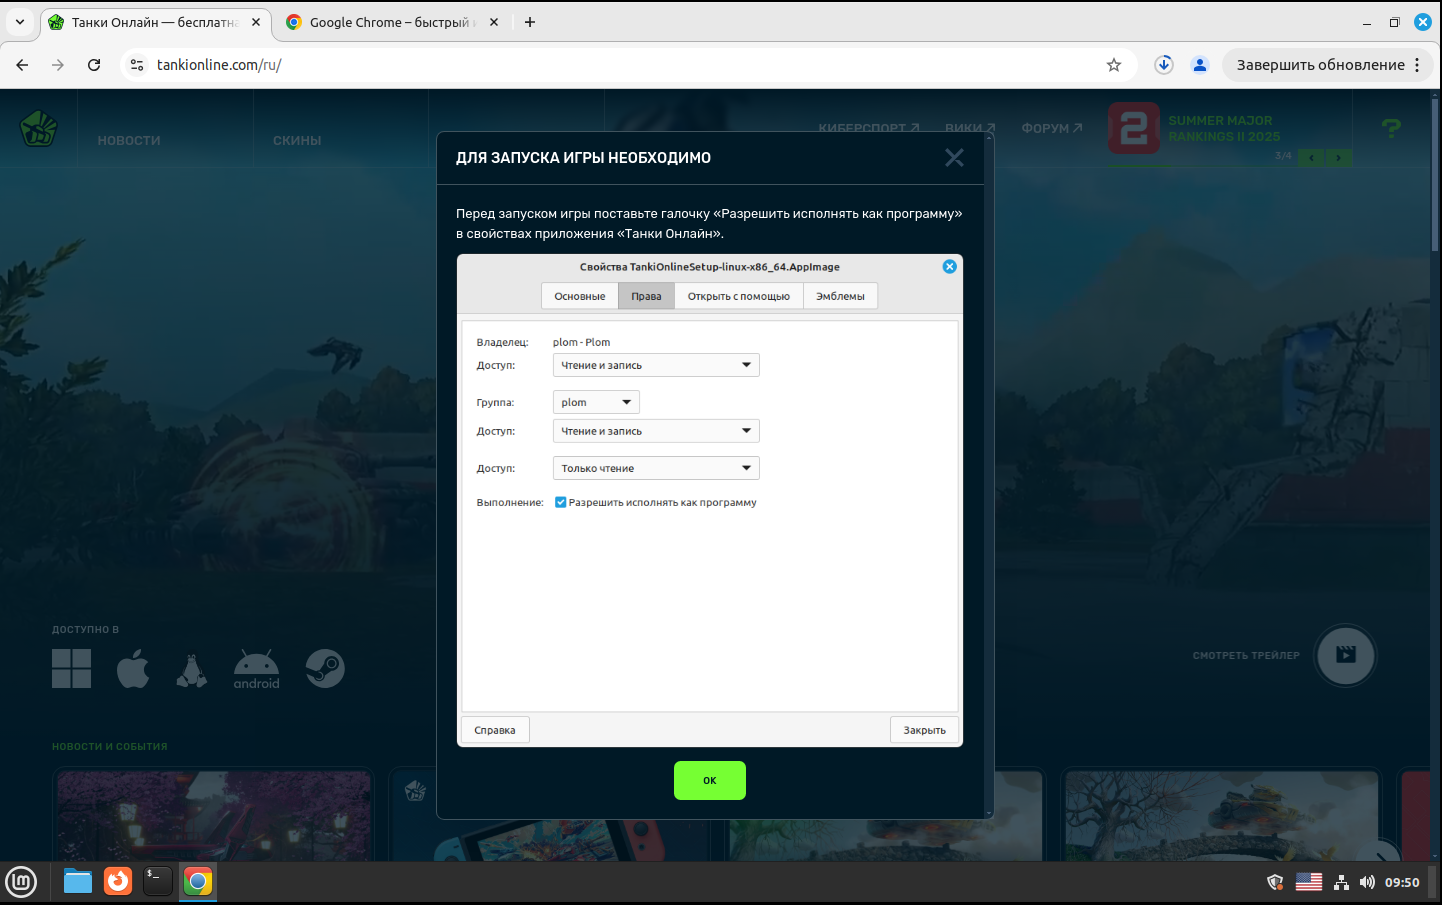Click the Chrome icon in the taskbar

[x=198, y=881]
